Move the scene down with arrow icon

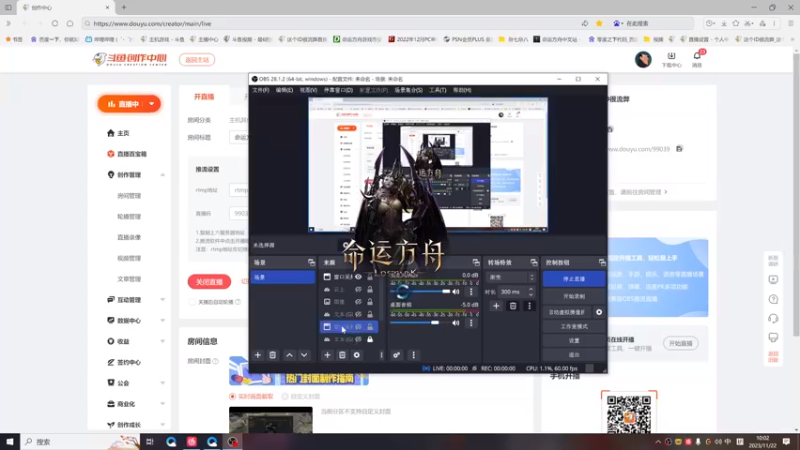(x=304, y=355)
